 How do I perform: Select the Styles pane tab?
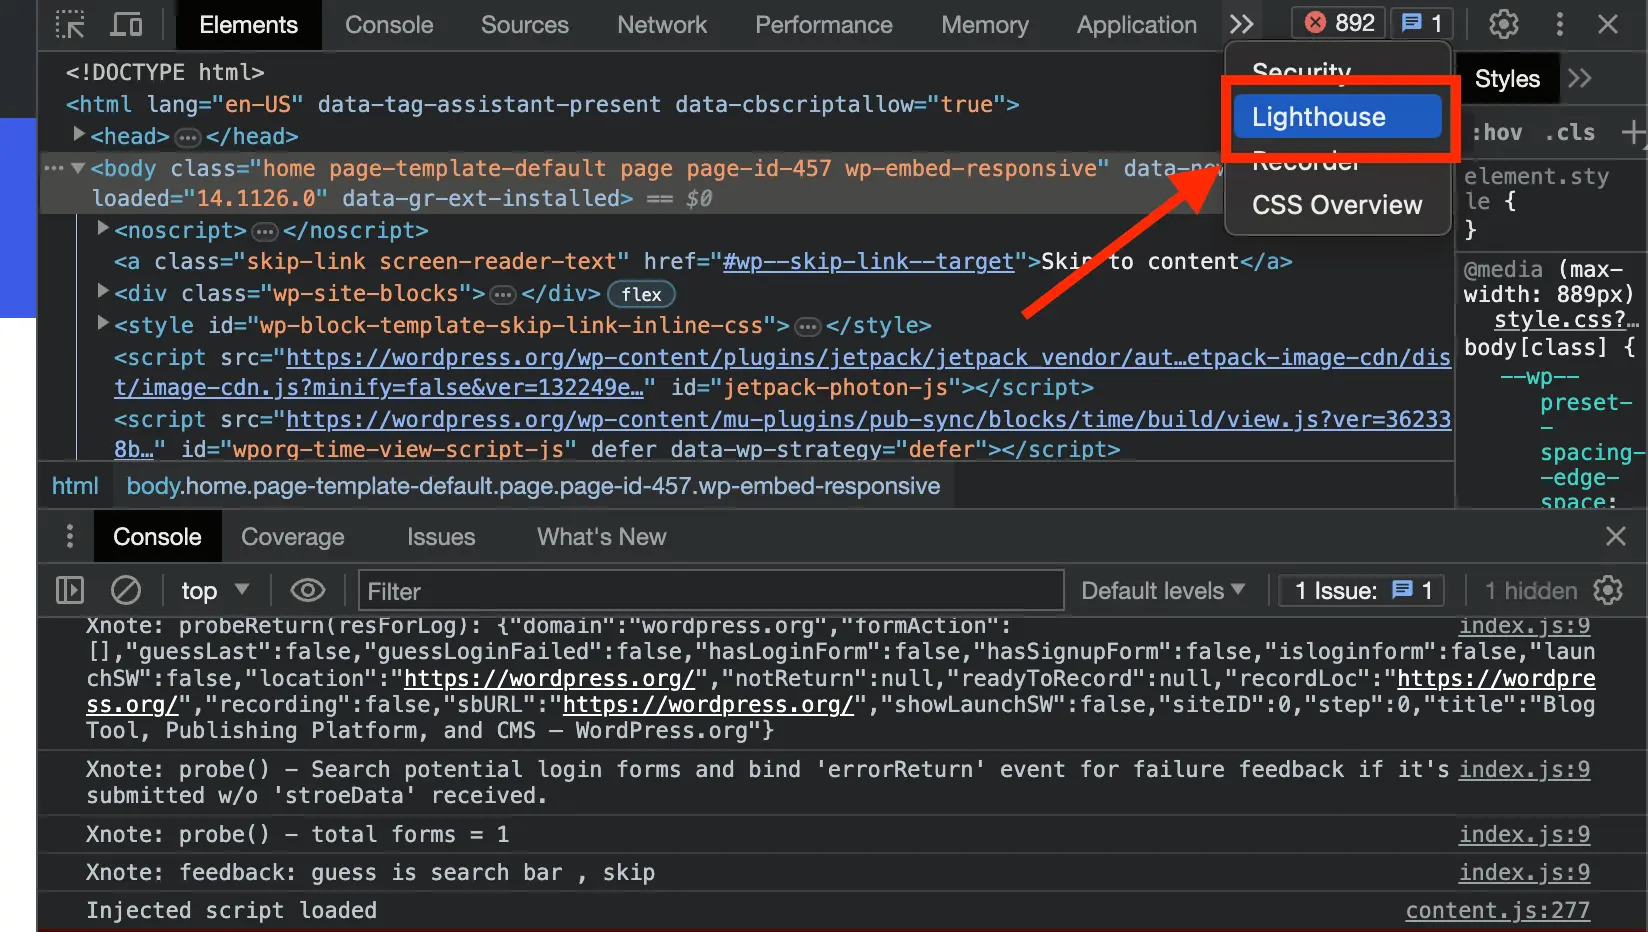point(1507,79)
